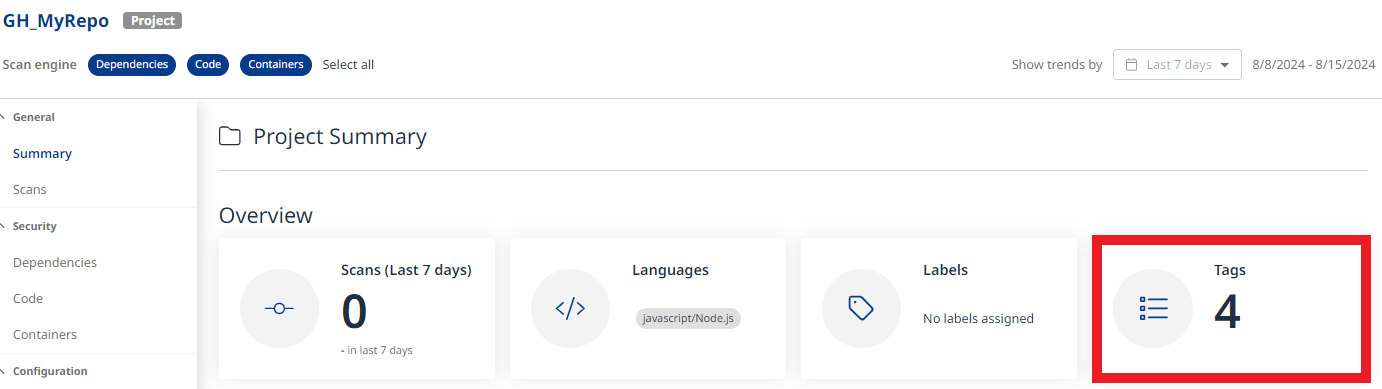Screen dimensions: 1382x389
Task: Toggle the Code scan engine filter
Action: pyautogui.click(x=208, y=65)
